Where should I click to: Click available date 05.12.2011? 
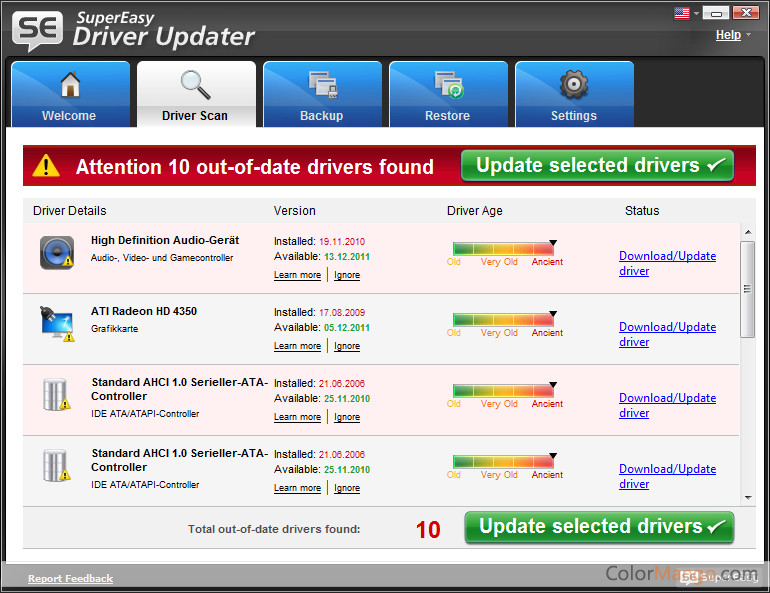pyautogui.click(x=347, y=327)
